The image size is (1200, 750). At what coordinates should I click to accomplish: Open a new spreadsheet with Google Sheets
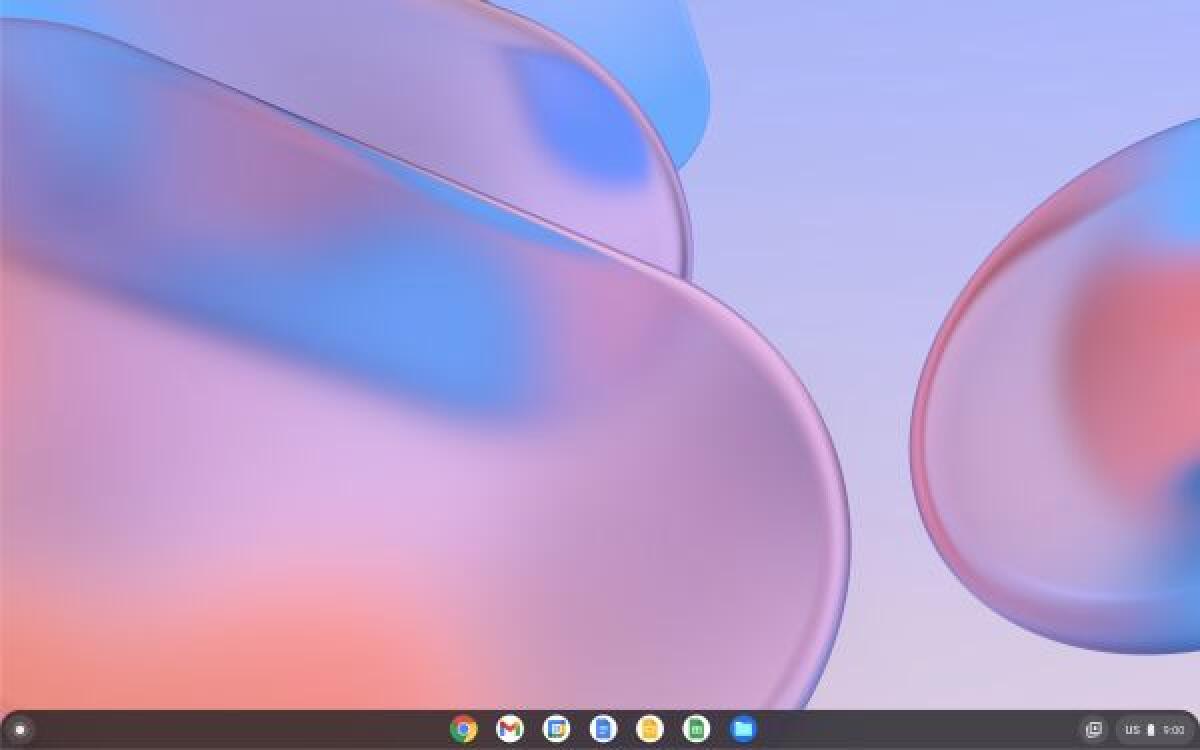[x=695, y=729]
